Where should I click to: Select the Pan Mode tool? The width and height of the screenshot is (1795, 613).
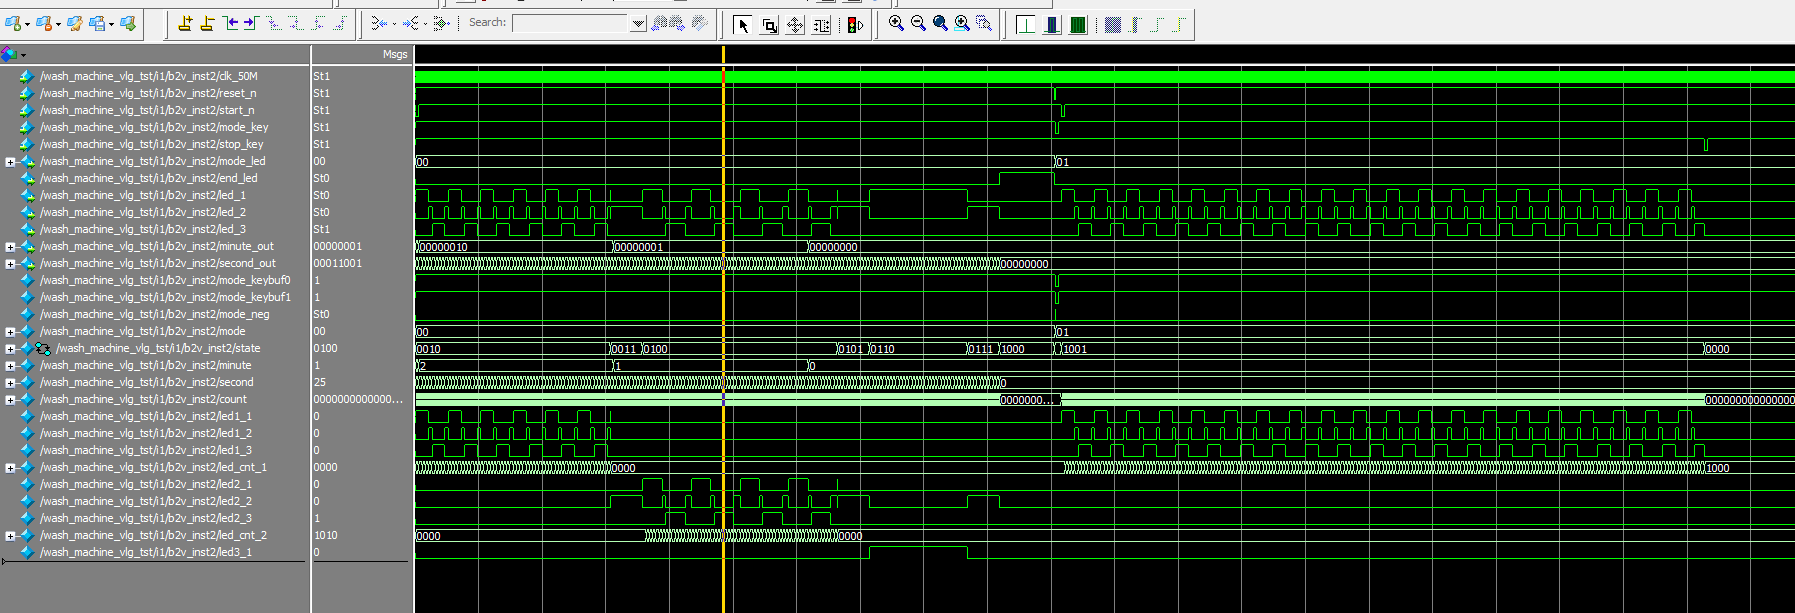pyautogui.click(x=795, y=25)
